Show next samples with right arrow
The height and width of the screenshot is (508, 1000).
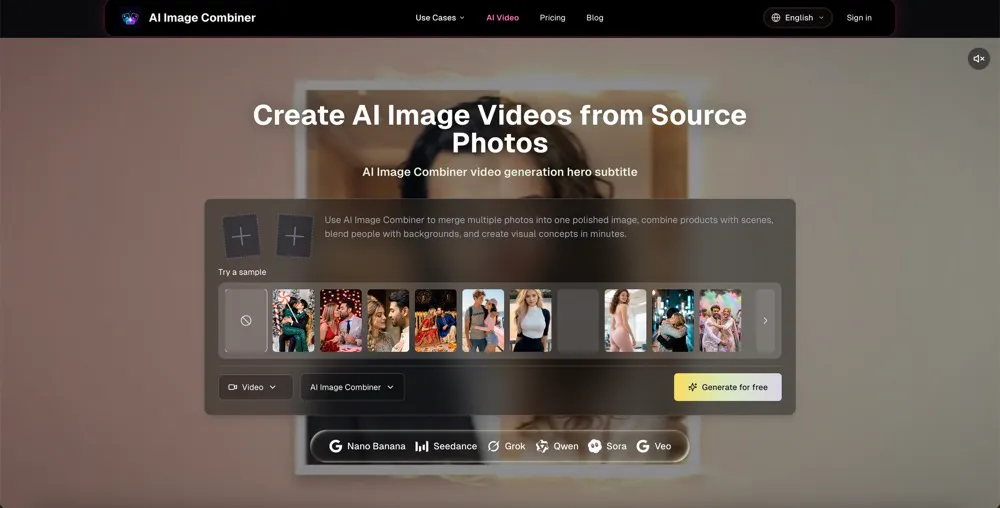[x=765, y=321]
